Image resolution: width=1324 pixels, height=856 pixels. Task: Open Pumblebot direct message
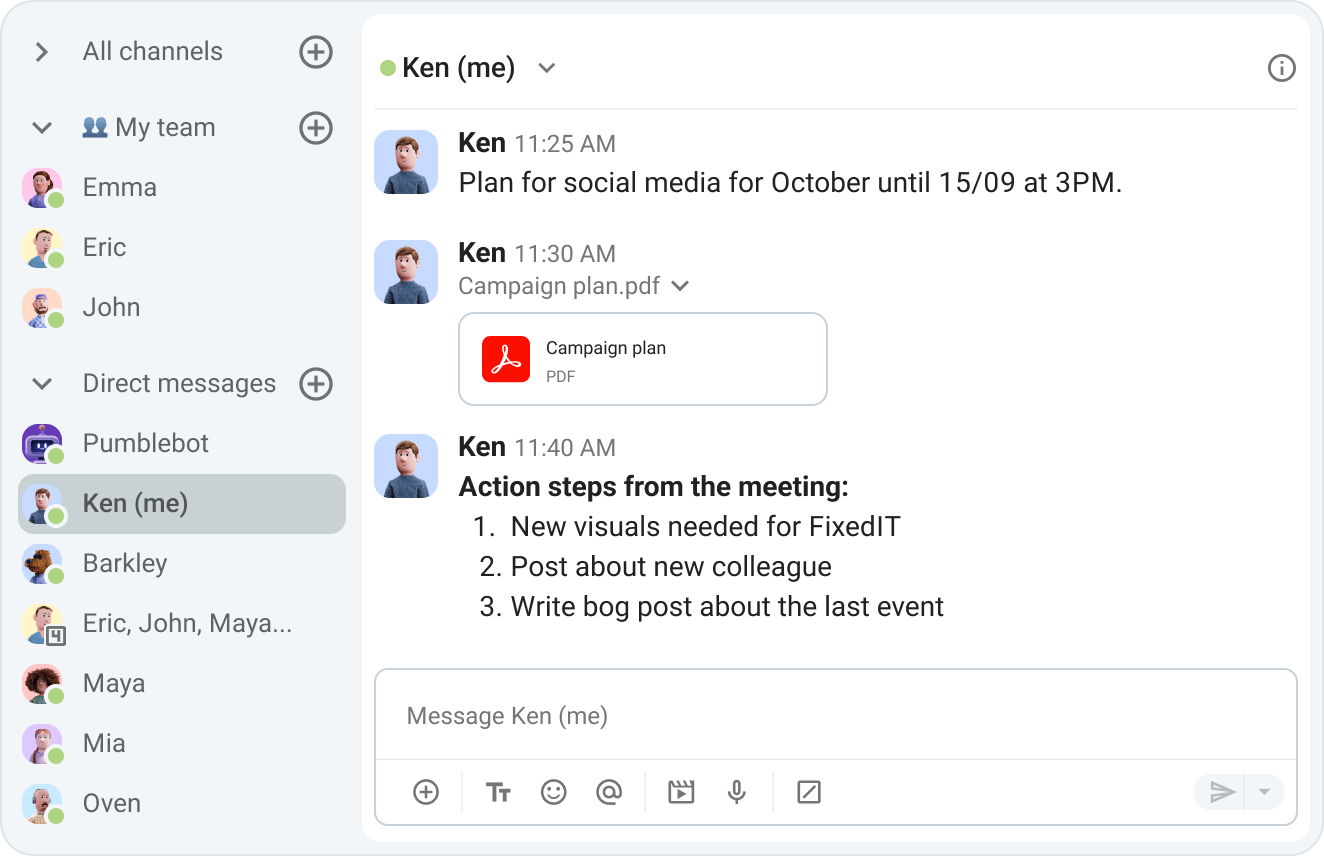click(x=145, y=444)
